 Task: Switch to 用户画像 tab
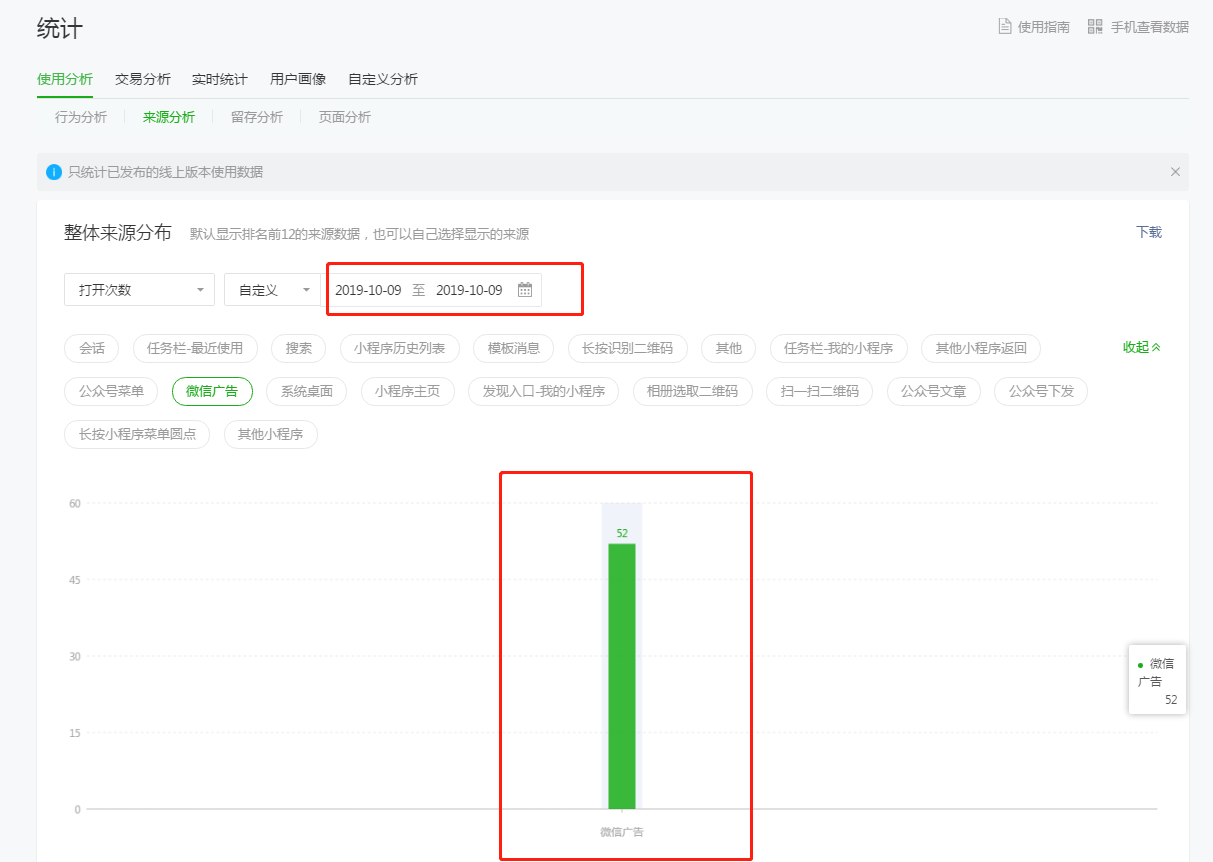(298, 79)
